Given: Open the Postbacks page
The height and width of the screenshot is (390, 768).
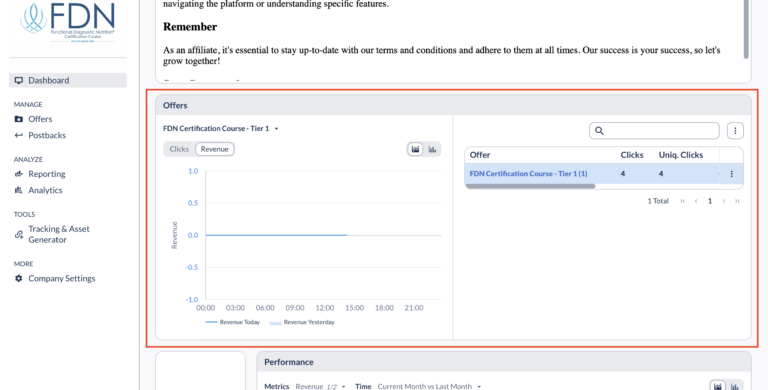Looking at the screenshot, I should pos(47,135).
